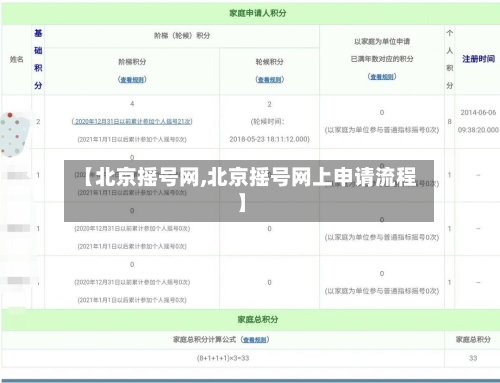Select the registration time 09:38:20.000

478,130
